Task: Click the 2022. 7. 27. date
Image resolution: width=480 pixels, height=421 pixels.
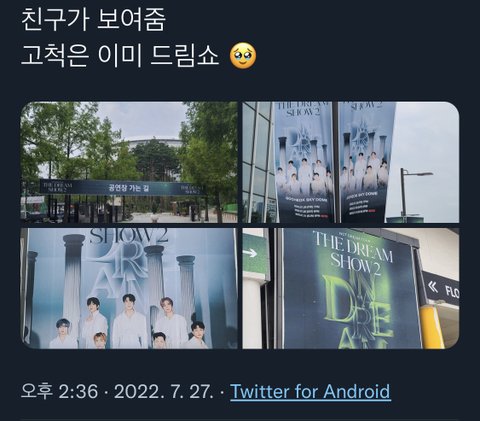Action: [163, 391]
